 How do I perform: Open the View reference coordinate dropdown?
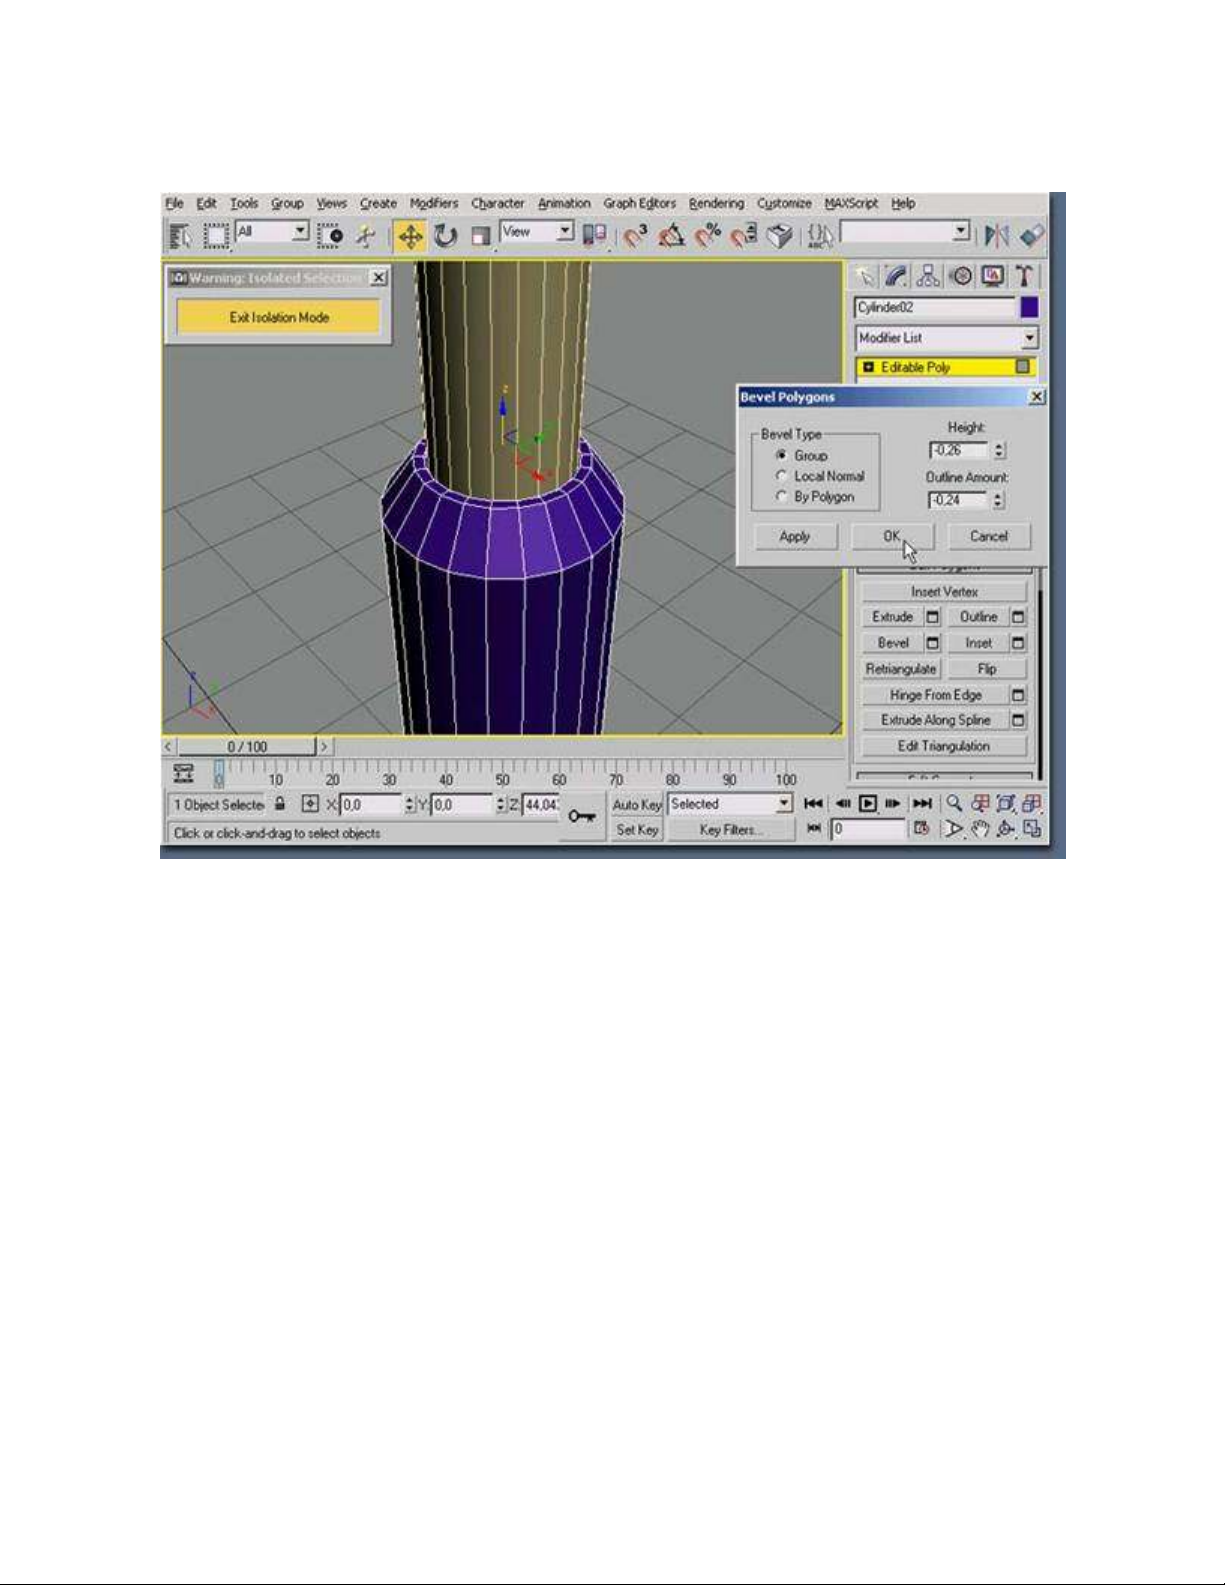(565, 232)
